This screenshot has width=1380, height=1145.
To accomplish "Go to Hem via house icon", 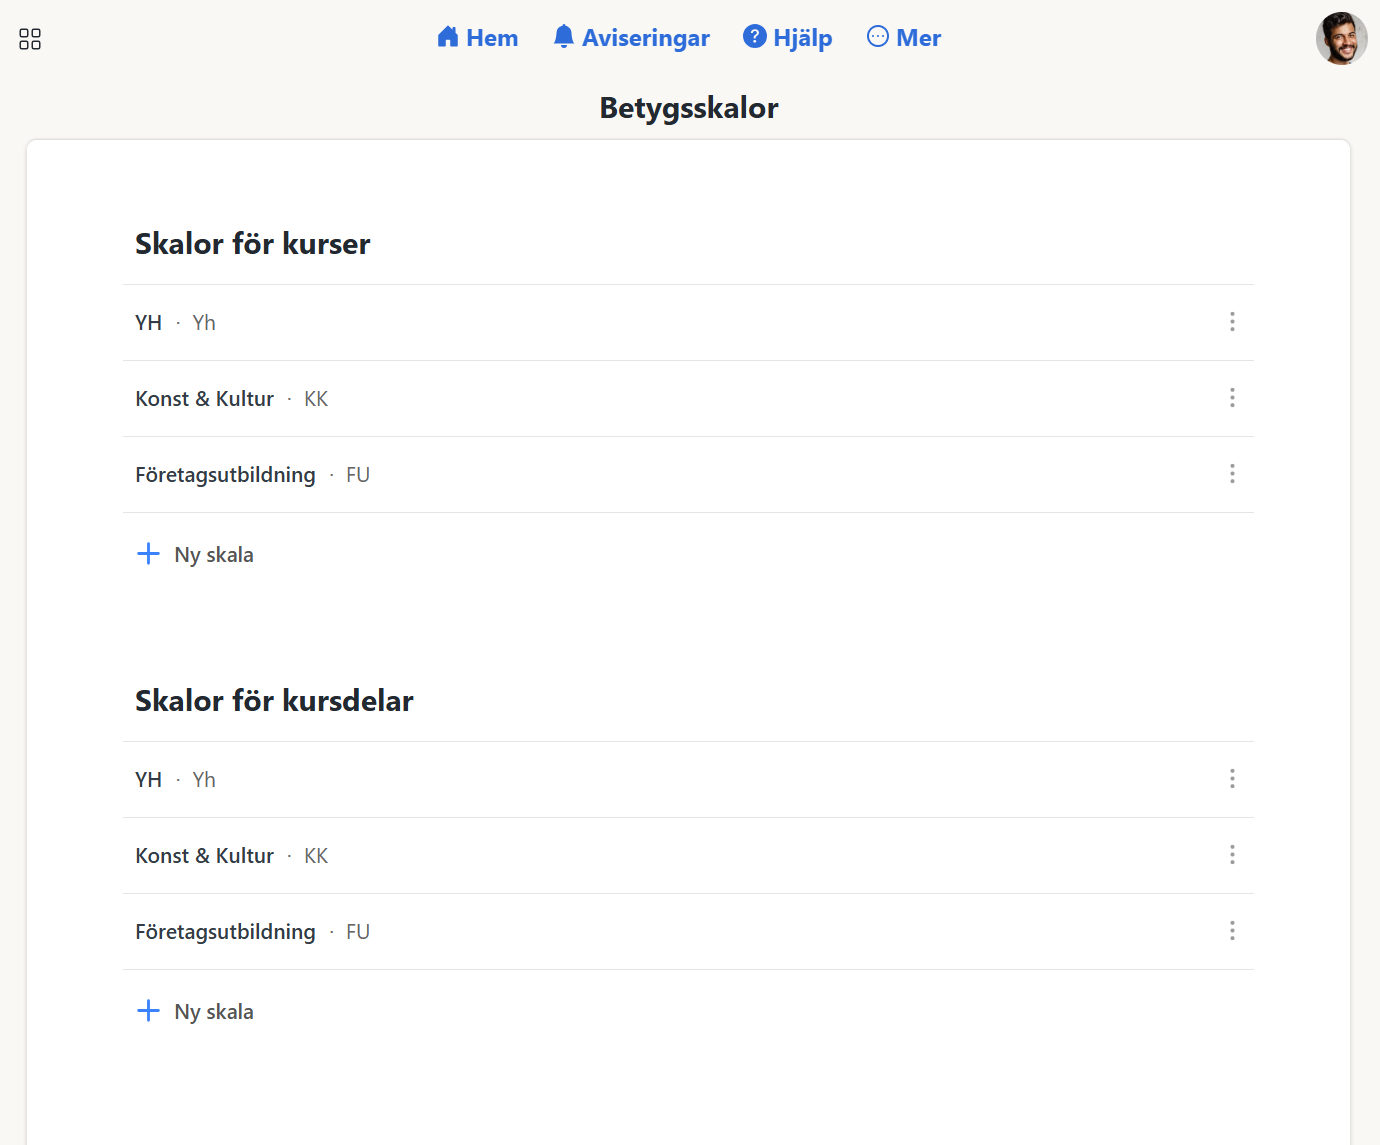I will 448,37.
